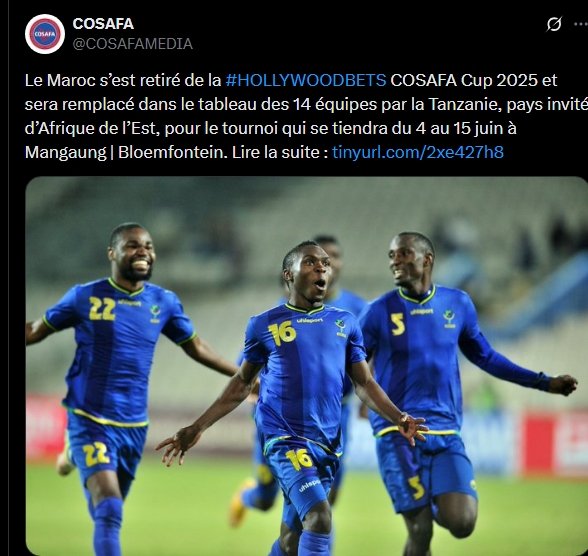Open the three-dot more options menu
The height and width of the screenshot is (556, 588).
[x=581, y=24]
